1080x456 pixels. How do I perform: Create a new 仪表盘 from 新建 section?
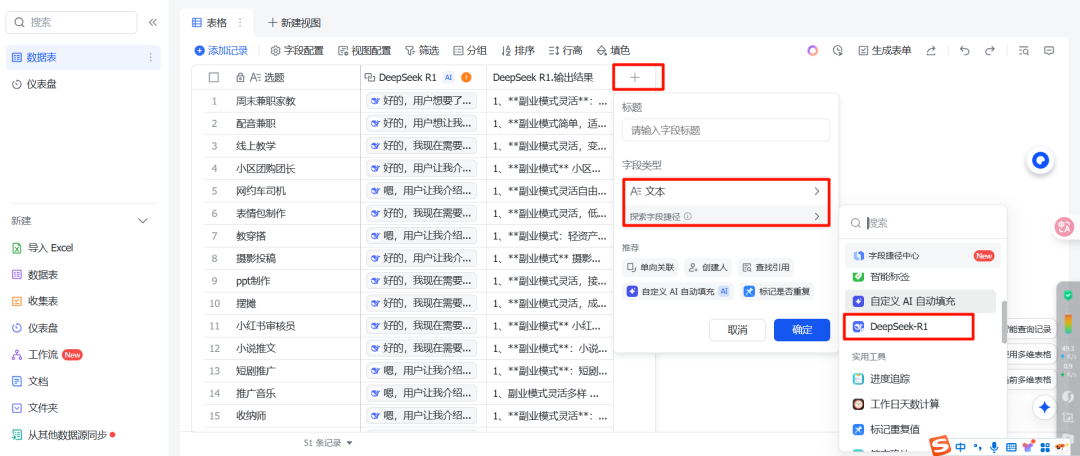pos(37,328)
